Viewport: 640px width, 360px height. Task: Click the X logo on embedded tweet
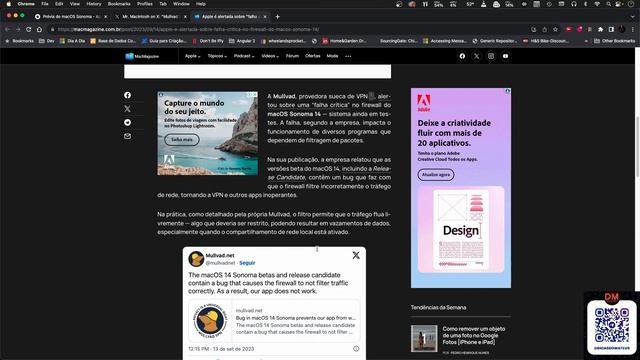[356, 255]
